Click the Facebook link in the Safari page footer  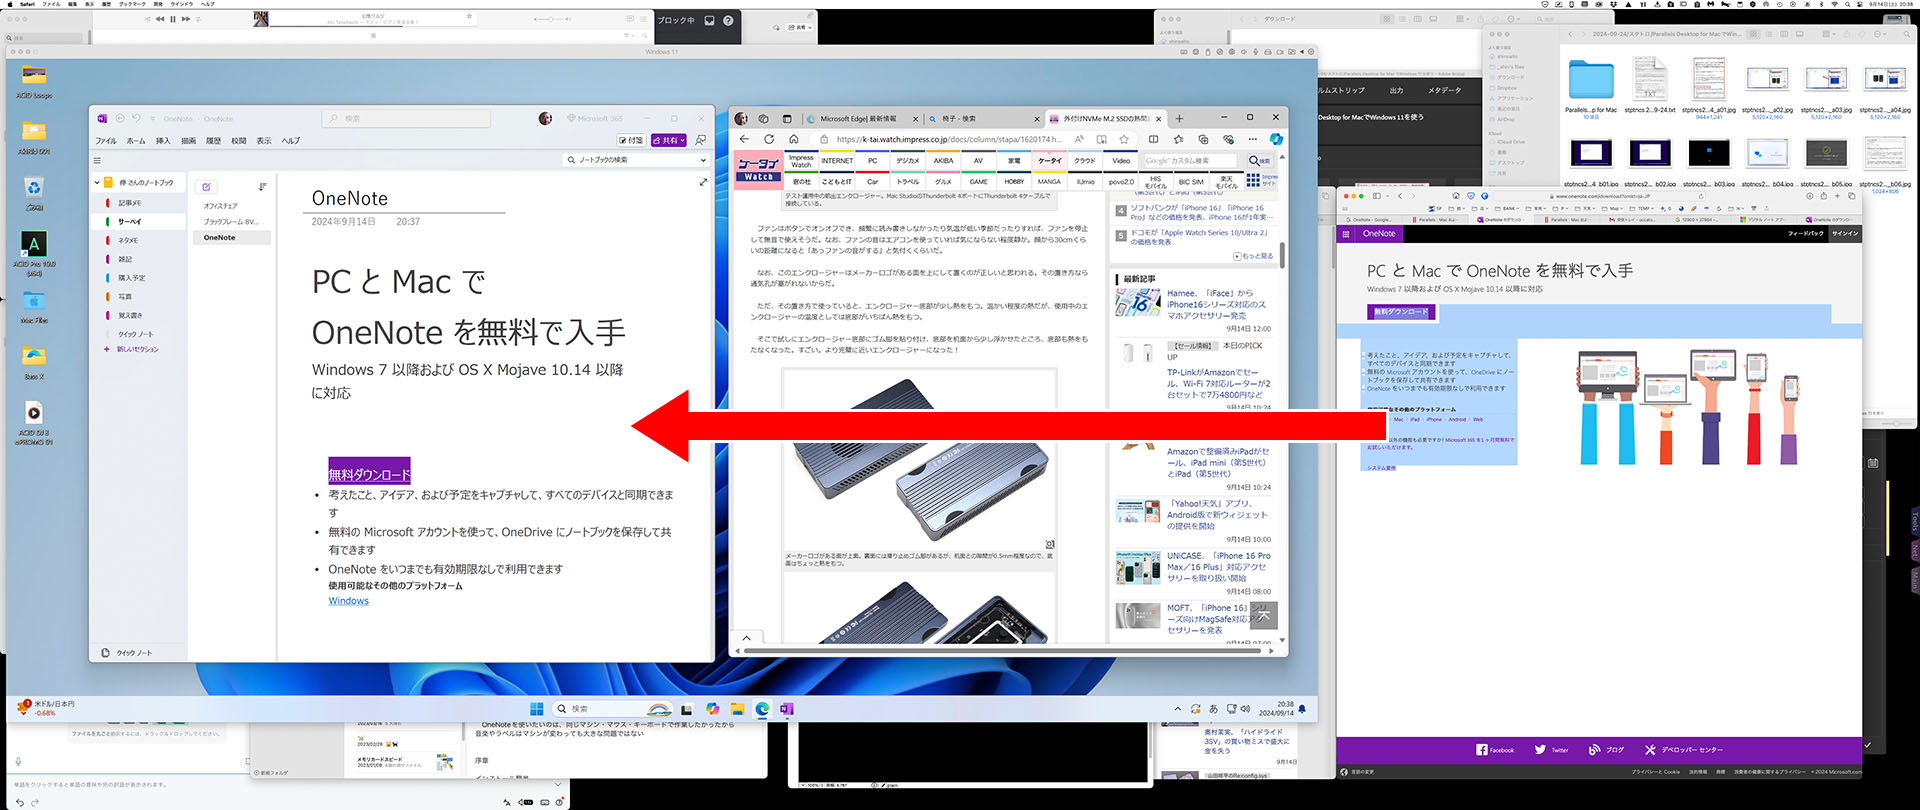[1495, 750]
